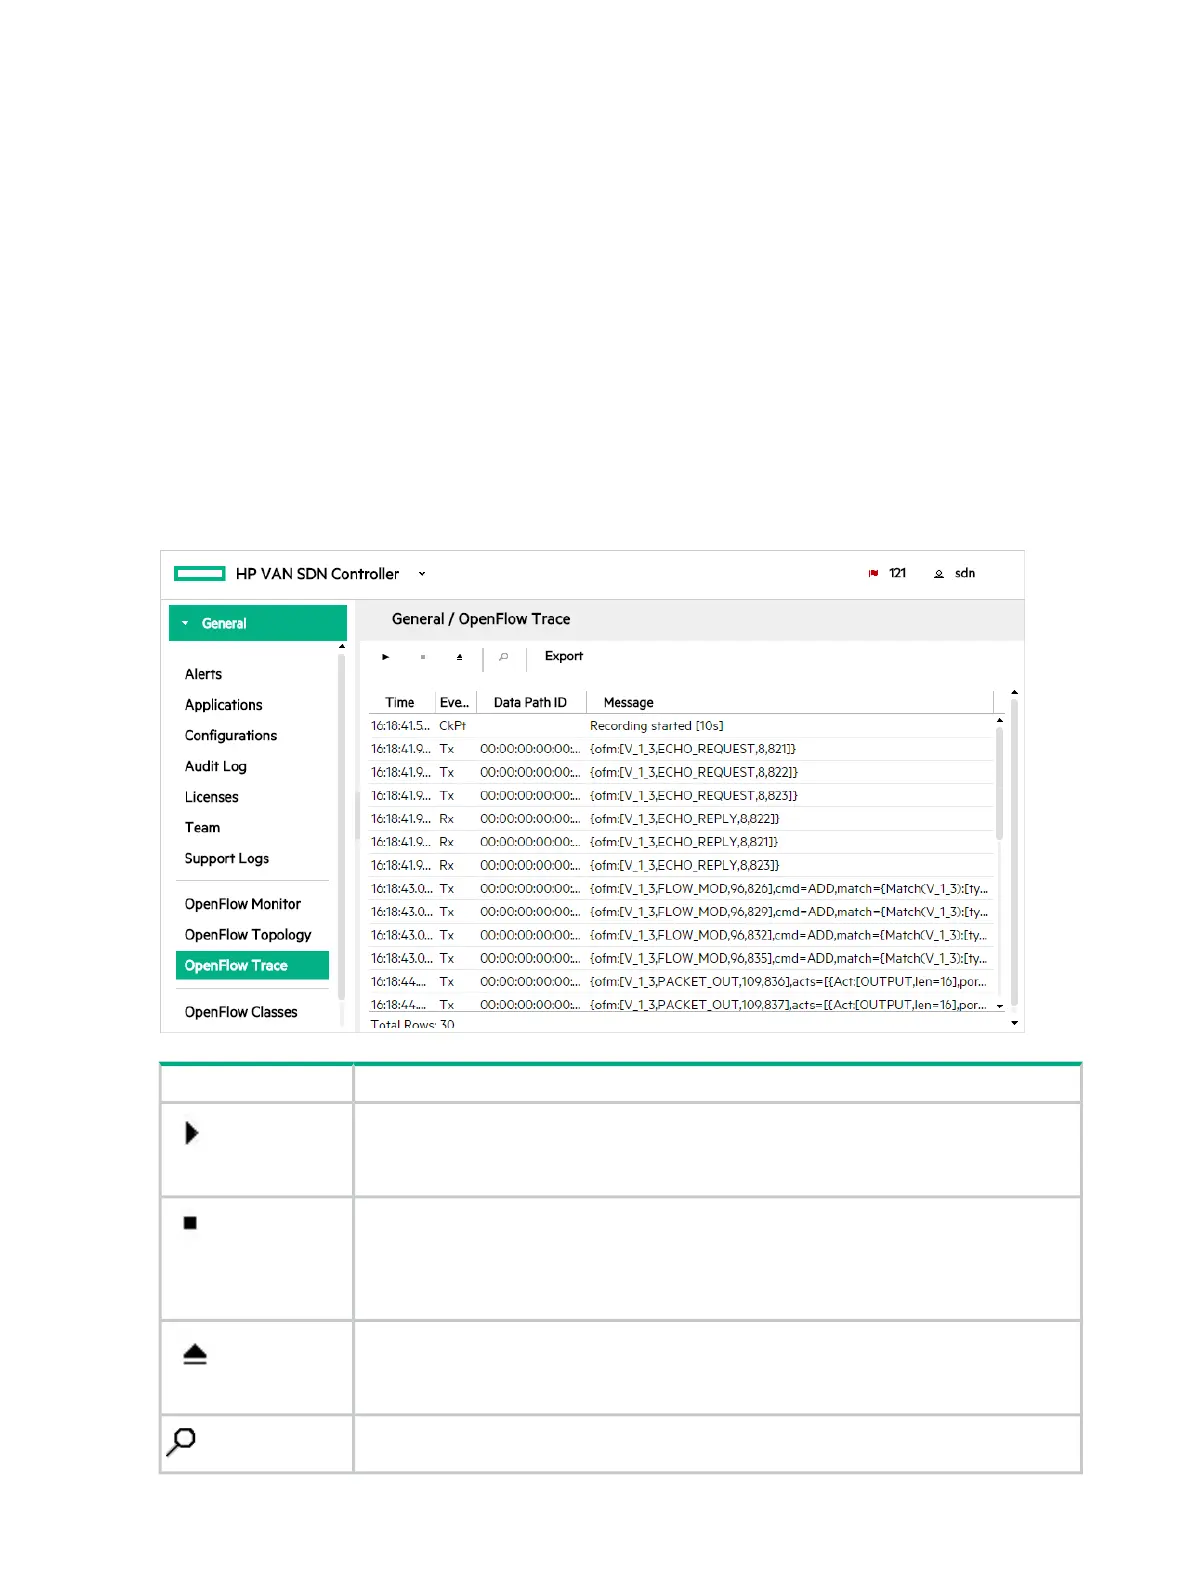Select the FLOW_MOD,96,826 message row

(682, 889)
